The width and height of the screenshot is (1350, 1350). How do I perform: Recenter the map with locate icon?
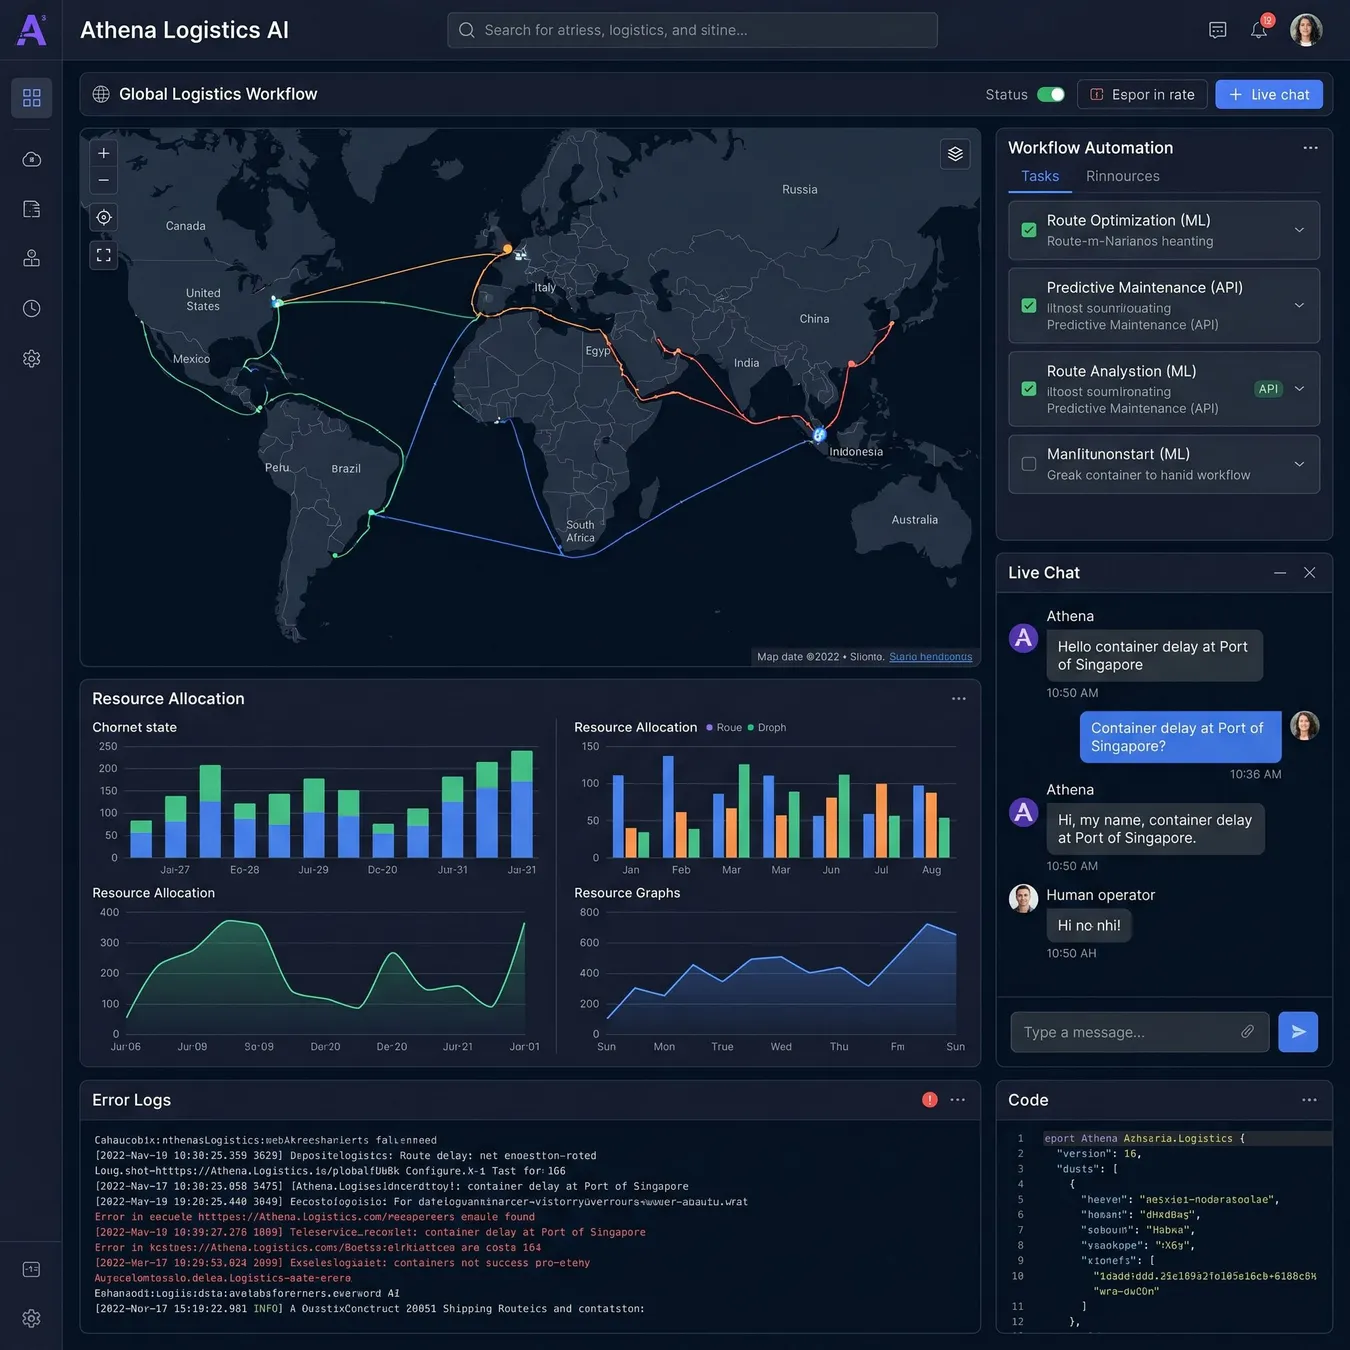(x=103, y=217)
